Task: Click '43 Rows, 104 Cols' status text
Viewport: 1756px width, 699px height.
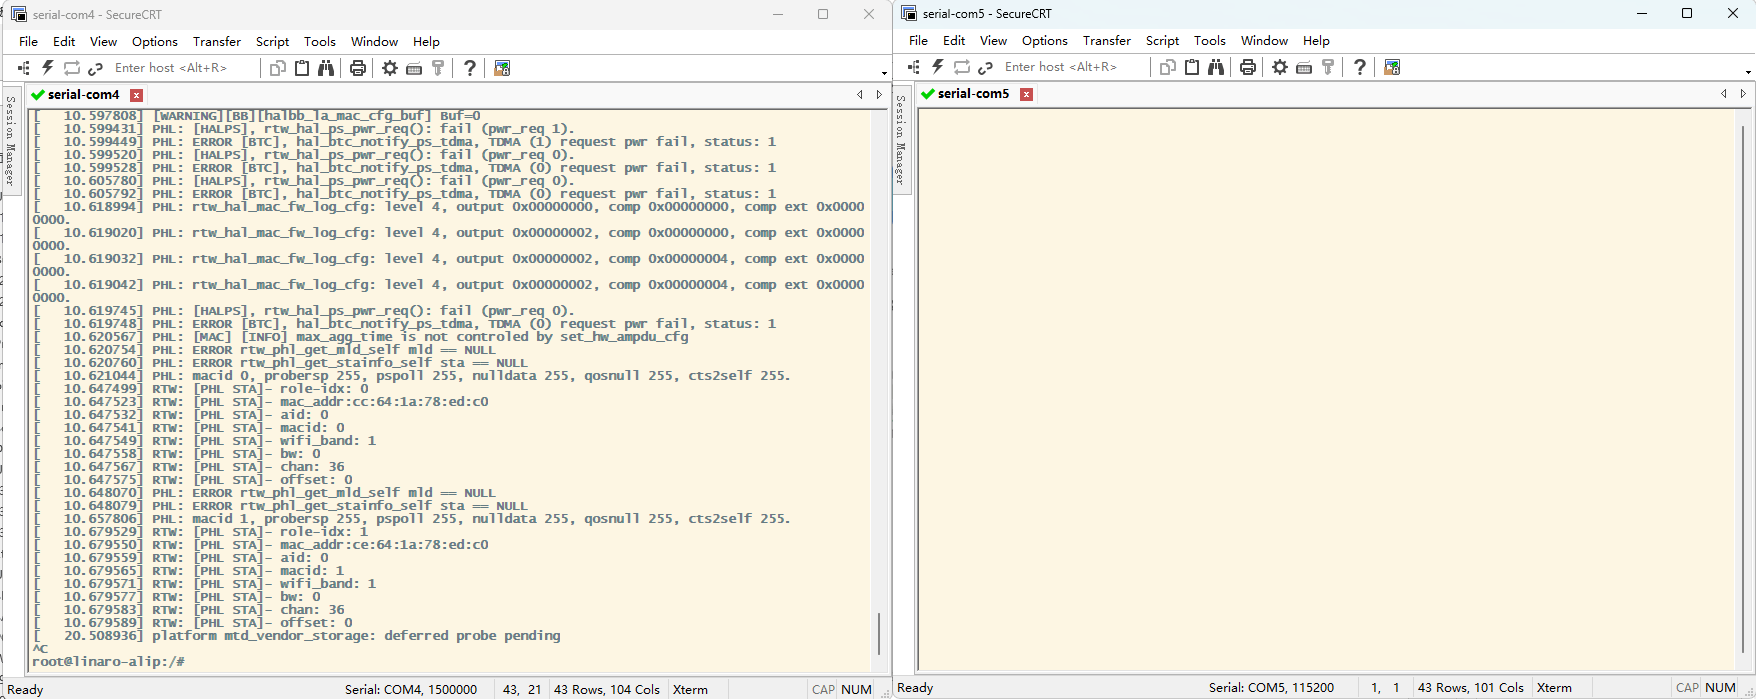Action: pos(607,689)
